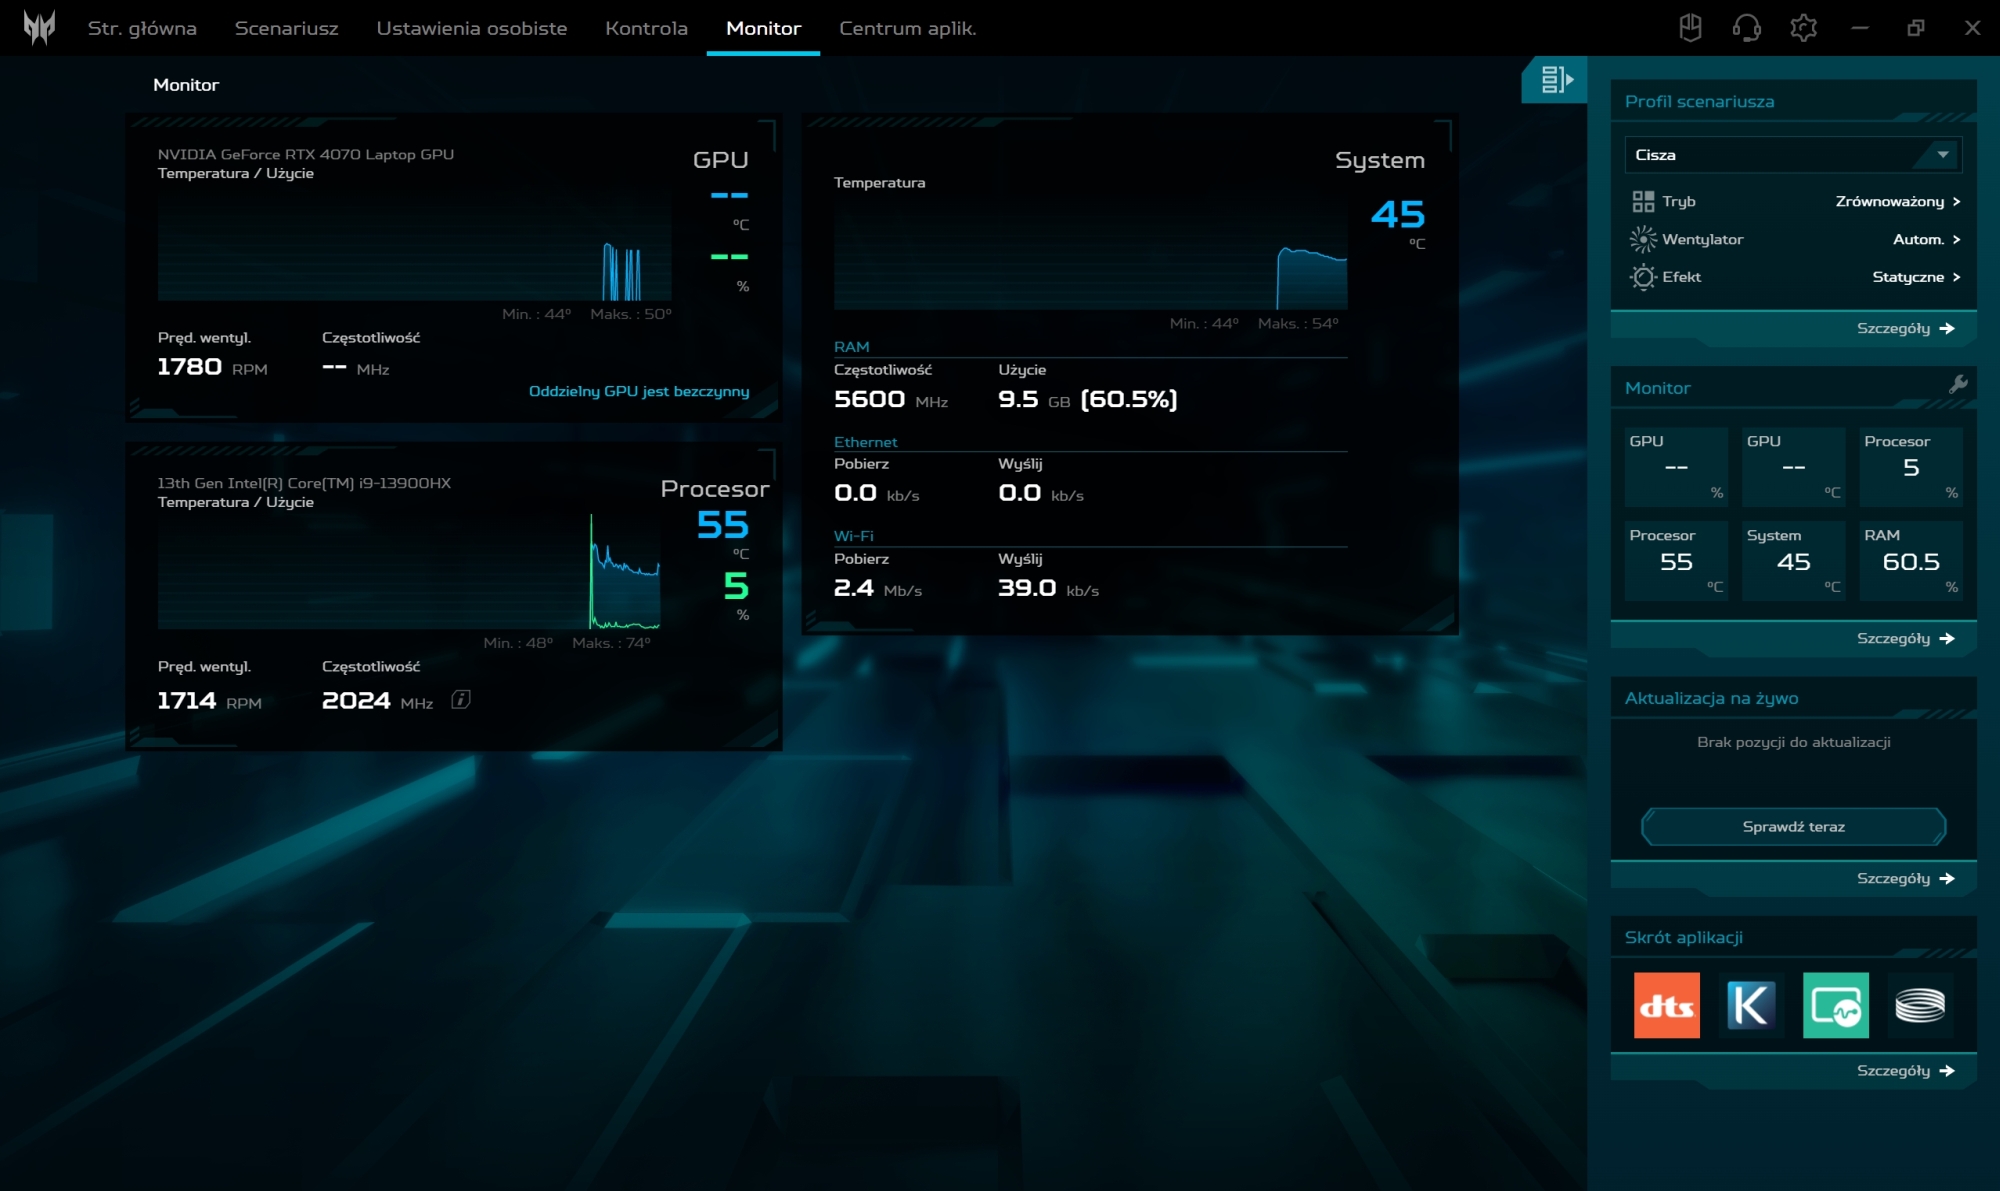Screen dimensions: 2000x1191
Task: Open the settings gear icon
Action: (1804, 28)
